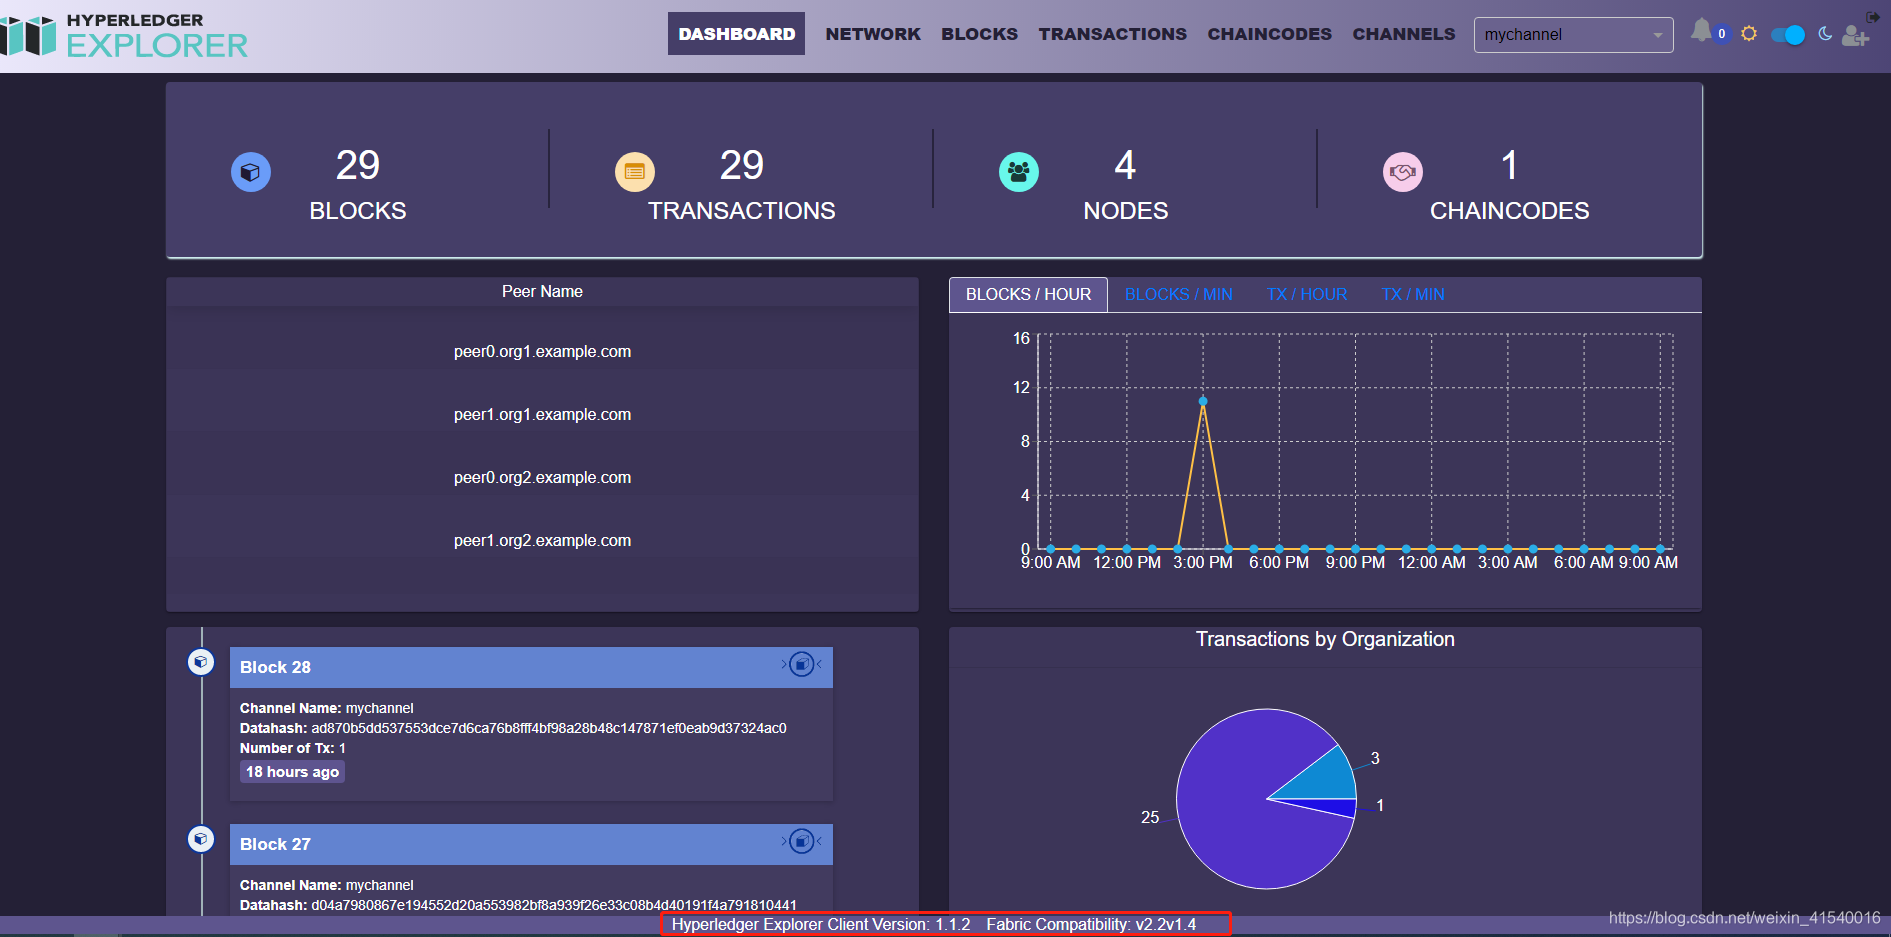The width and height of the screenshot is (1891, 937).
Task: Click the Hyperledger Explorer logo
Action: (124, 36)
